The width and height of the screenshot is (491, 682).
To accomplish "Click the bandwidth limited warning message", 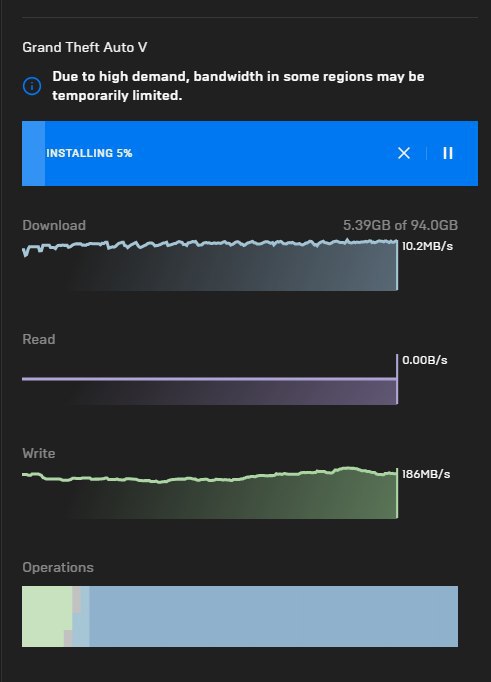I will pos(238,86).
